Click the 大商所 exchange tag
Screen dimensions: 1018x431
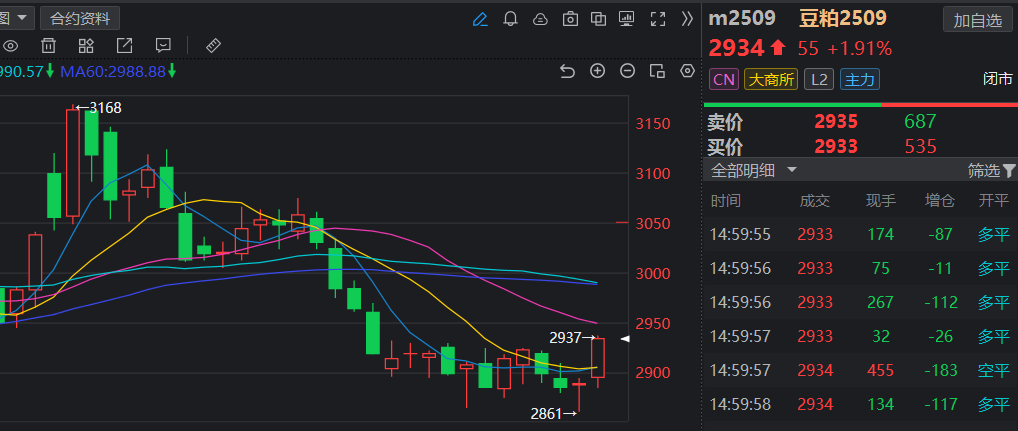click(x=771, y=80)
